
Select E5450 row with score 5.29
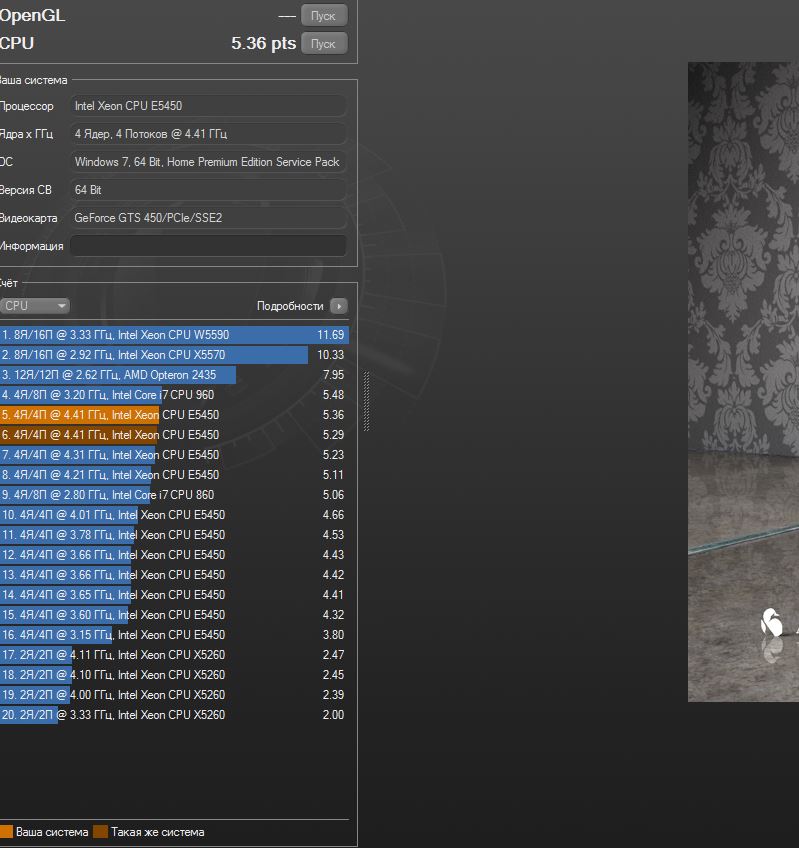click(174, 435)
